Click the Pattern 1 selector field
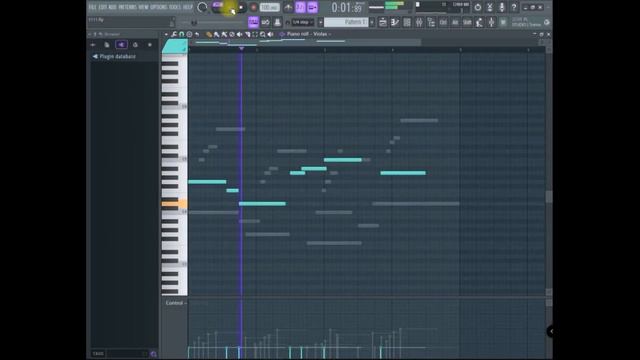Image resolution: width=640 pixels, height=360 pixels. pos(346,22)
